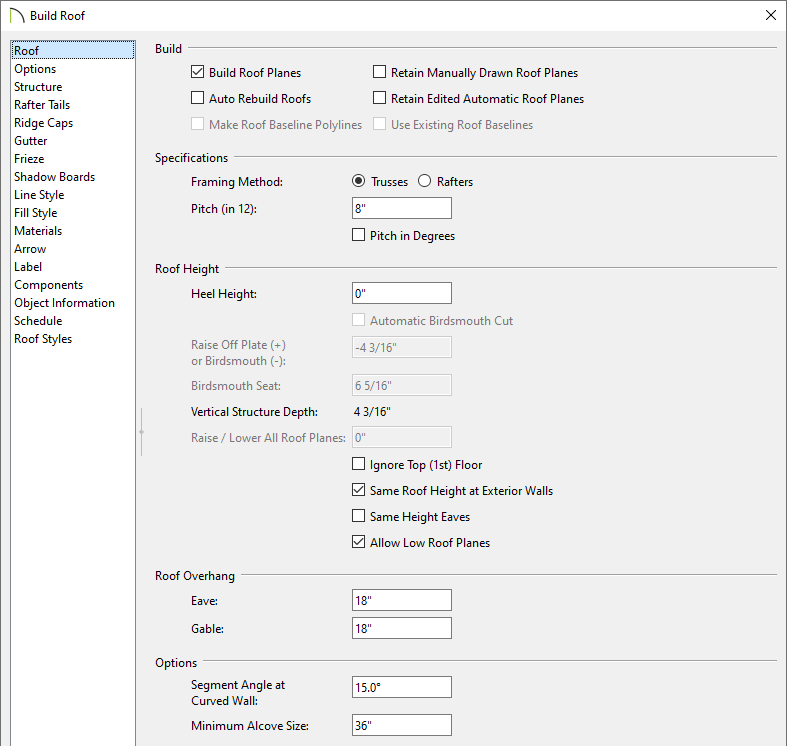Click the Vertical Structure Depth value 4 3/16"
The height and width of the screenshot is (746, 787).
click(x=372, y=412)
